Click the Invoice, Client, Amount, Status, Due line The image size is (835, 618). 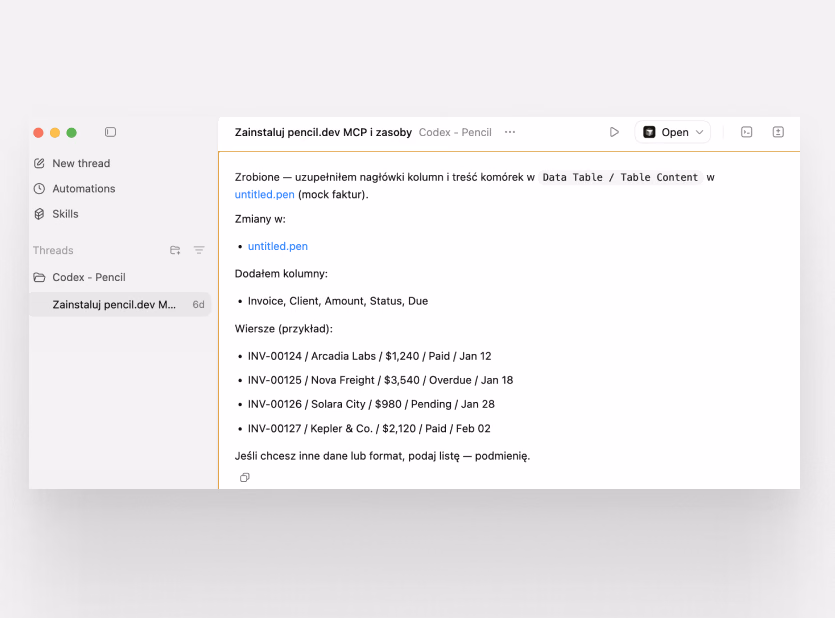pyautogui.click(x=338, y=301)
